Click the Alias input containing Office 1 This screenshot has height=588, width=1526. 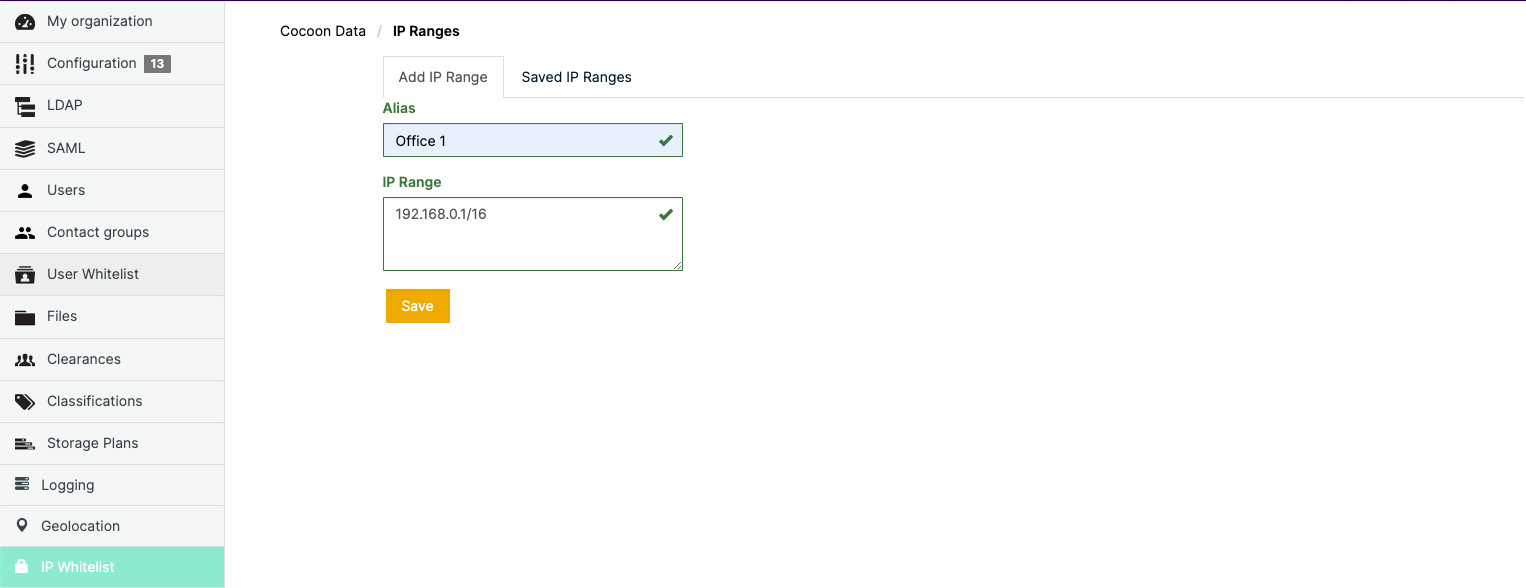[533, 140]
